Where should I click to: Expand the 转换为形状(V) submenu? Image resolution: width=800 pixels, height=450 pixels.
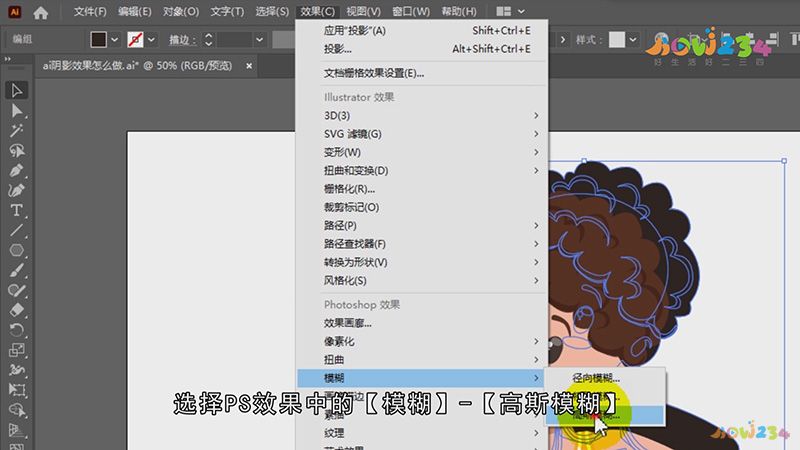422,263
